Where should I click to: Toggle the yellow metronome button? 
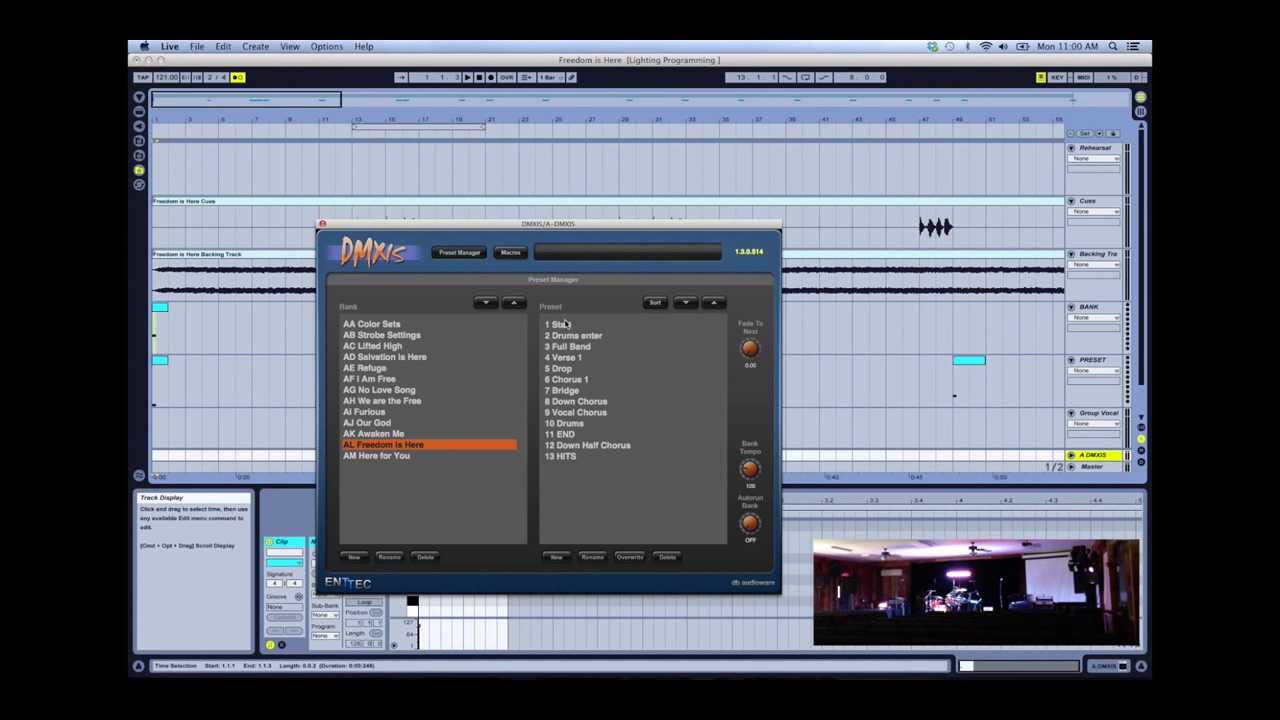click(238, 77)
